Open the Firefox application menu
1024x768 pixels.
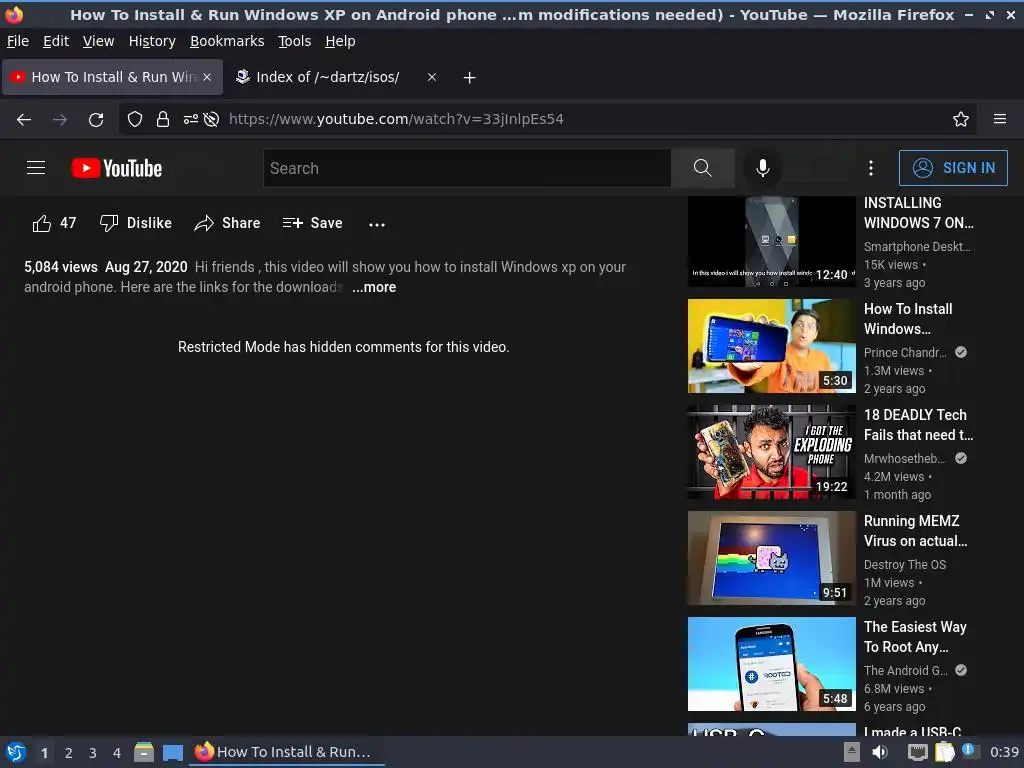(1000, 119)
